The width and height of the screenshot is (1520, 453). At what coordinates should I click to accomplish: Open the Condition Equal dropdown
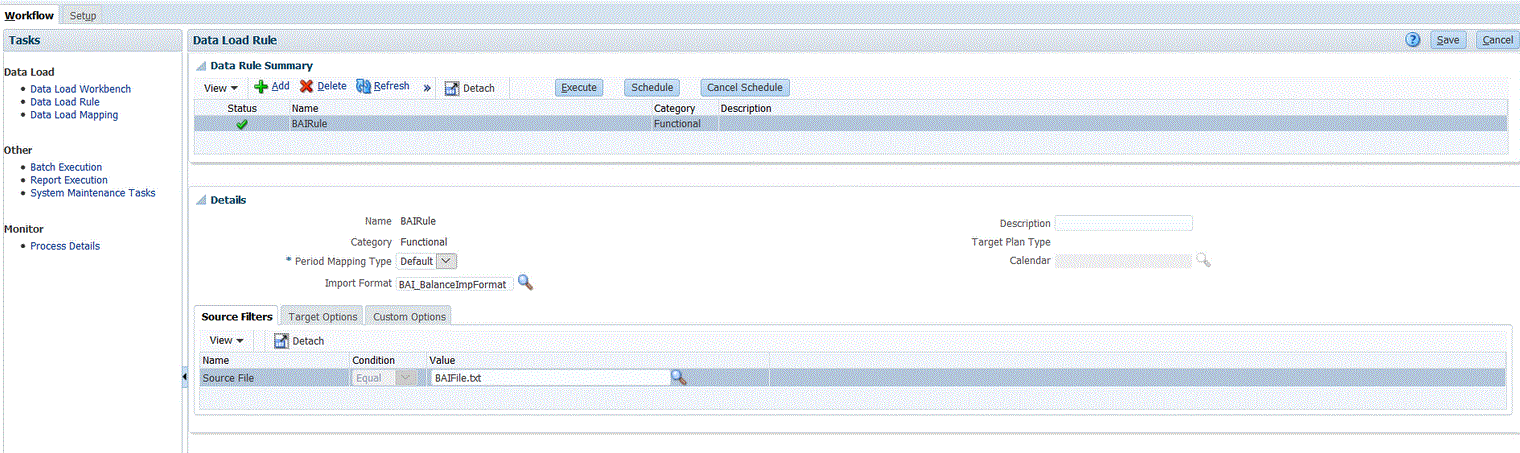tap(405, 378)
